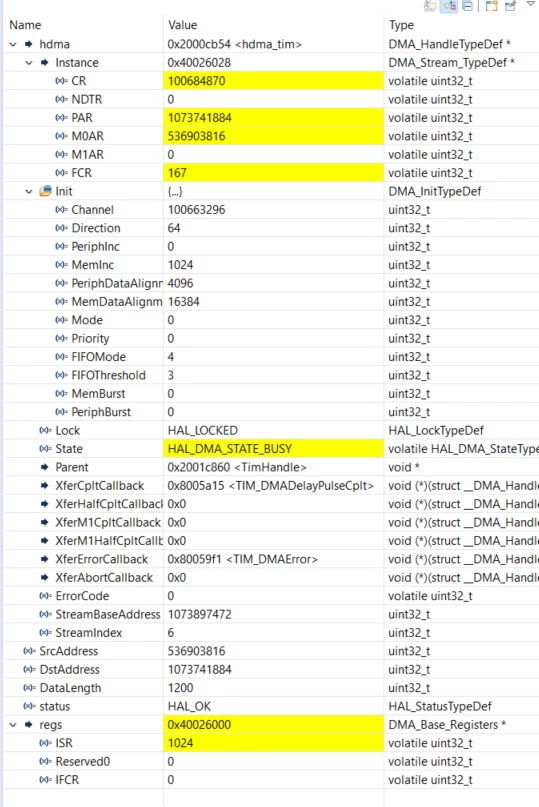Select the StreamBaseAddress row
This screenshot has height=807, width=539.
pos(271,615)
